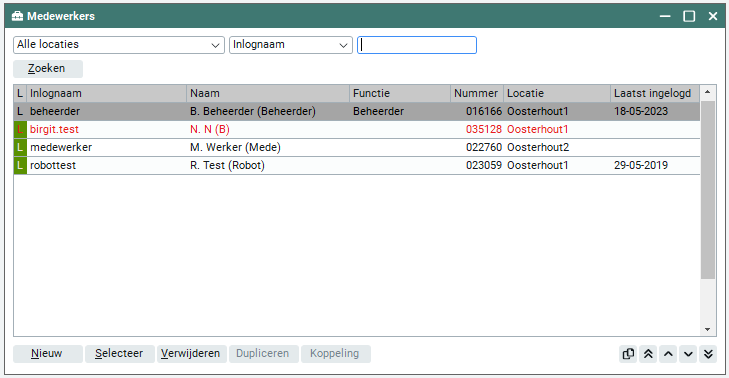Click the Nieuw button
The width and height of the screenshot is (729, 378).
tap(48, 354)
